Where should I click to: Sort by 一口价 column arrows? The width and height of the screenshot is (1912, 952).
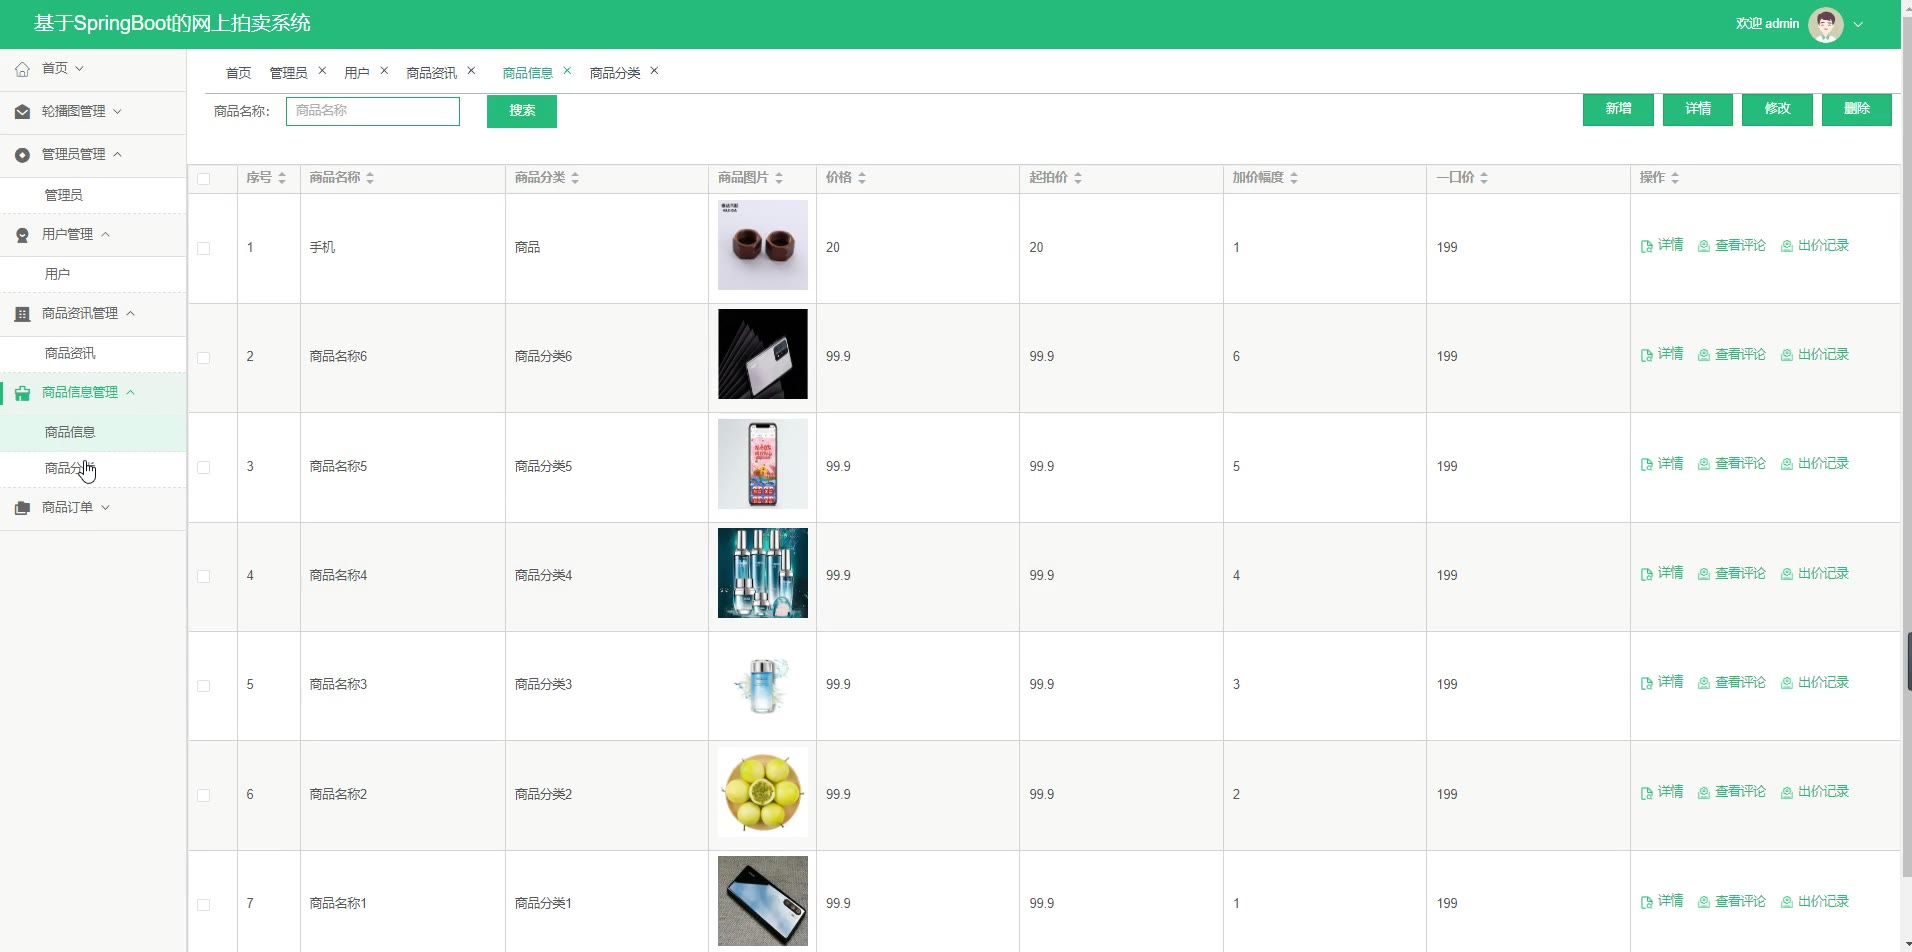pos(1484,178)
